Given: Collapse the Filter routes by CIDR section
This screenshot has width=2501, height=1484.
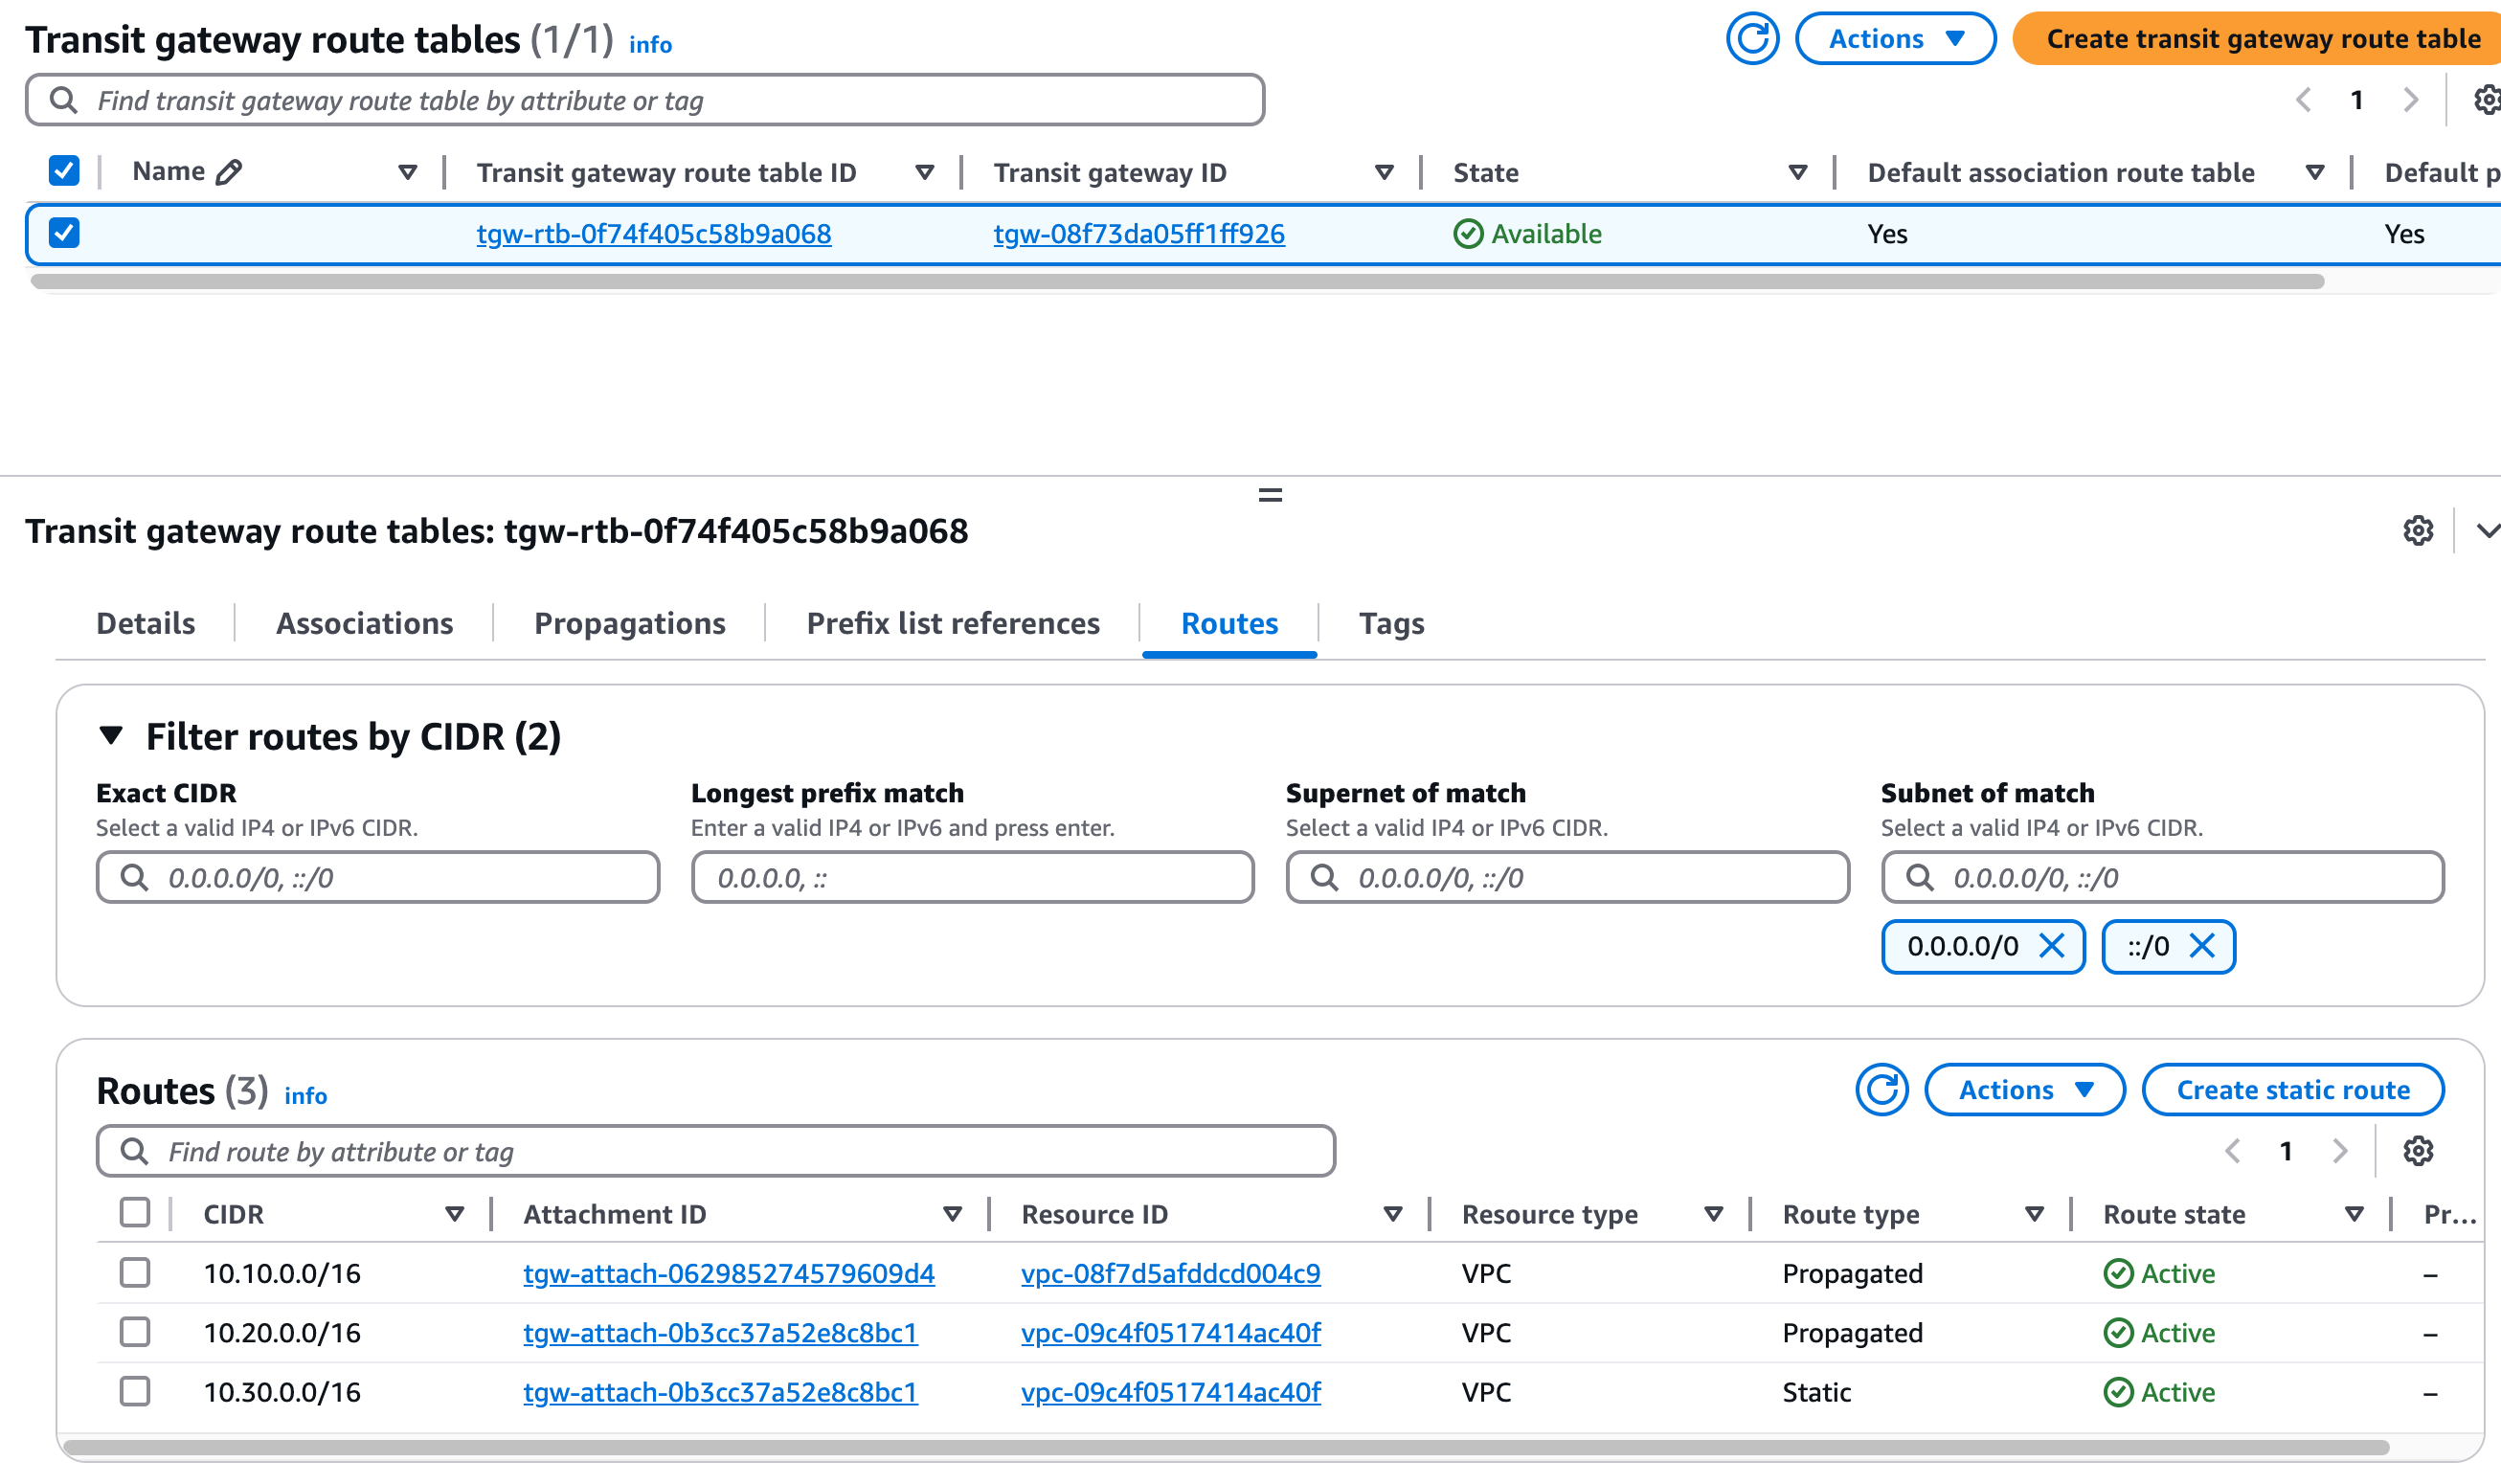Looking at the screenshot, I should click(x=111, y=736).
